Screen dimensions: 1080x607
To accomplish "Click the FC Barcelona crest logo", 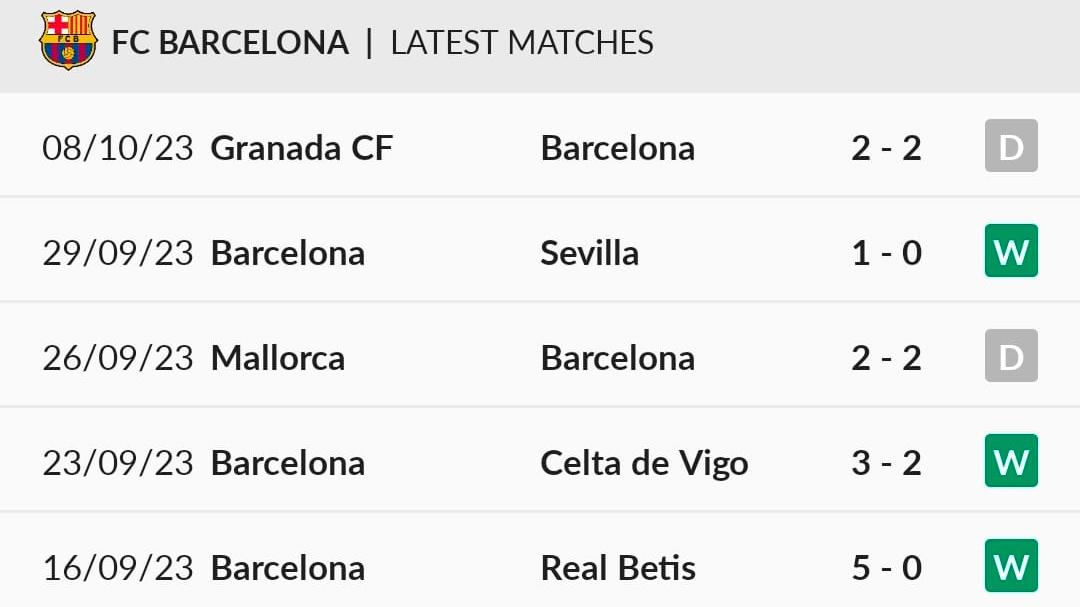I will 68,40.
